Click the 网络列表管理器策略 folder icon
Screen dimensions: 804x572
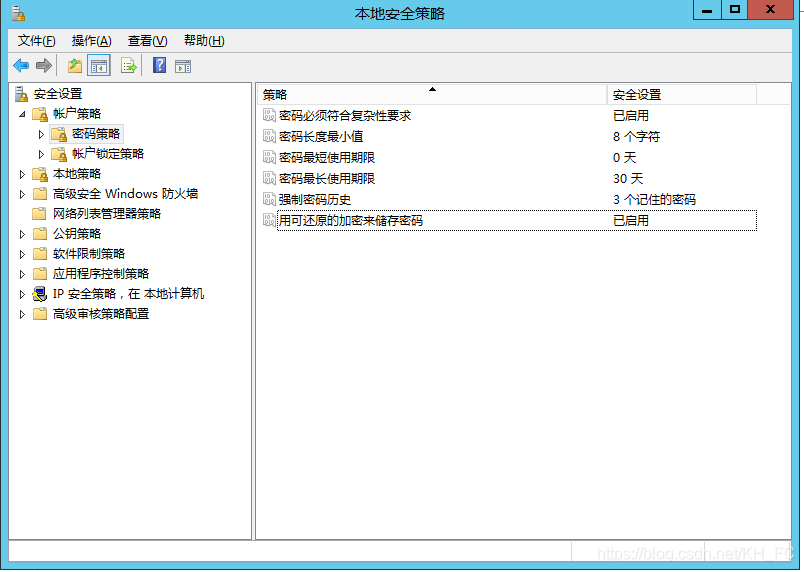tap(39, 214)
